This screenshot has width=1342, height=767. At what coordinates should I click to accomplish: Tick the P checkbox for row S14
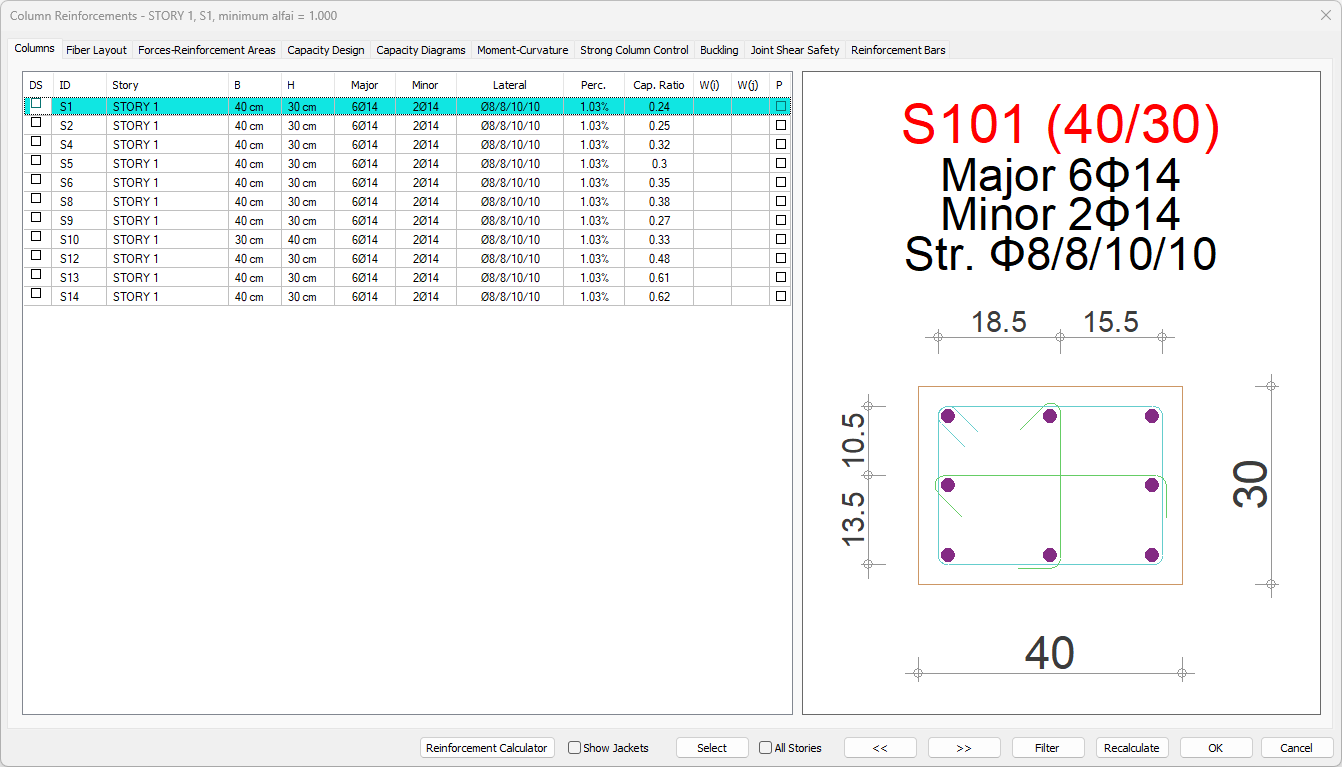tap(780, 297)
